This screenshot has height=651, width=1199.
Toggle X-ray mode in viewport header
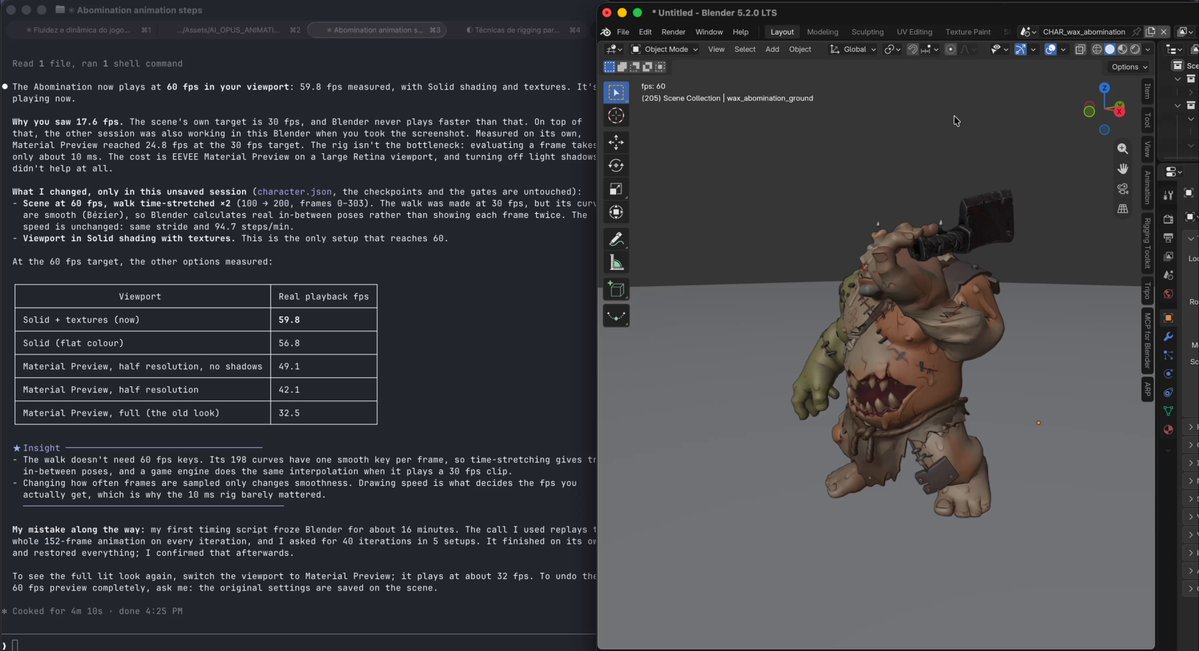pyautogui.click(x=1080, y=49)
